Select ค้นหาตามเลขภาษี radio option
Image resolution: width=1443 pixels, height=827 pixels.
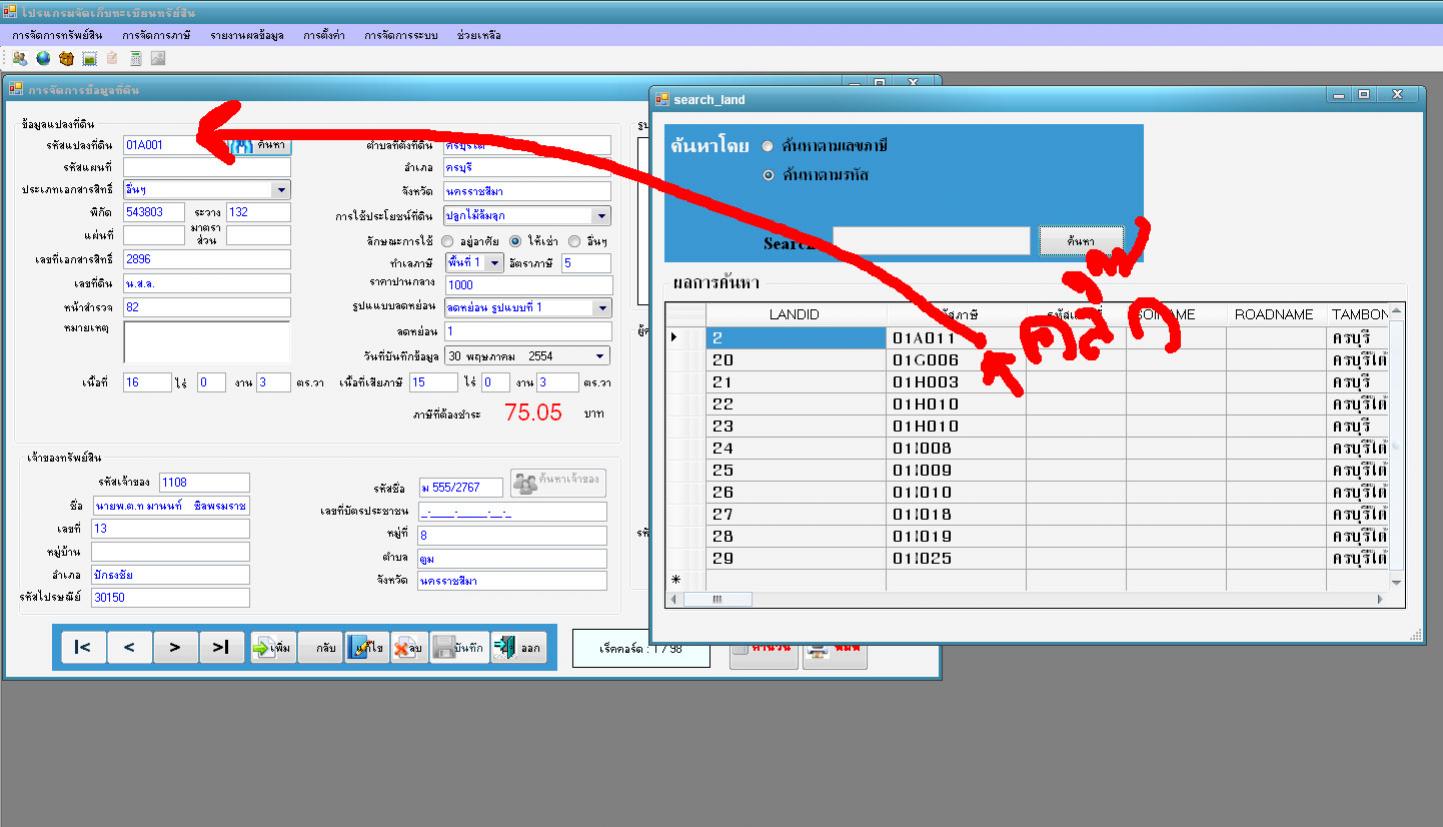click(x=769, y=146)
